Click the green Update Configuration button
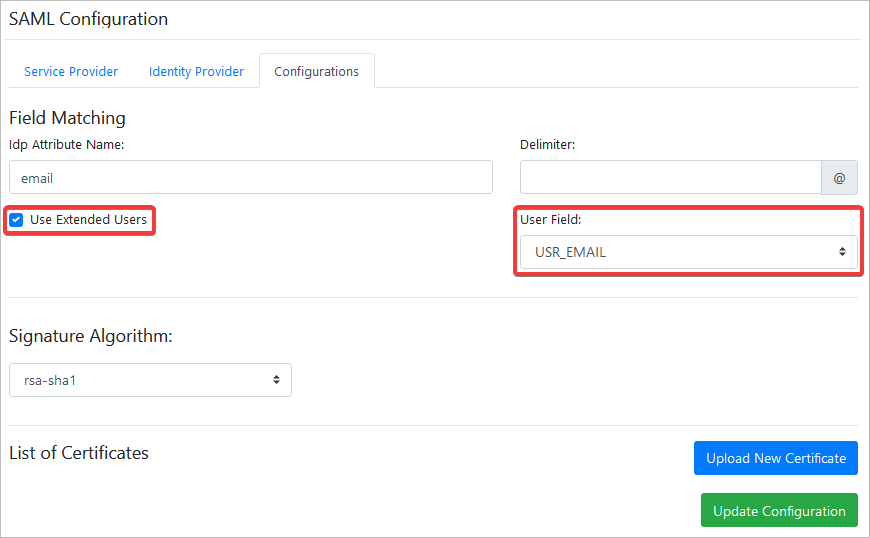The height and width of the screenshot is (538, 870). [779, 511]
